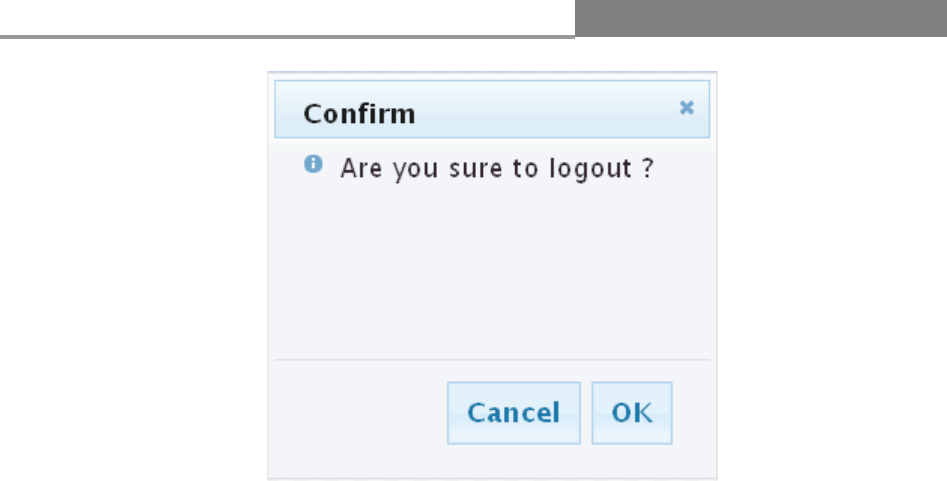Click the "Are you sure to logout ?" message
This screenshot has height=481, width=947.
click(497, 168)
